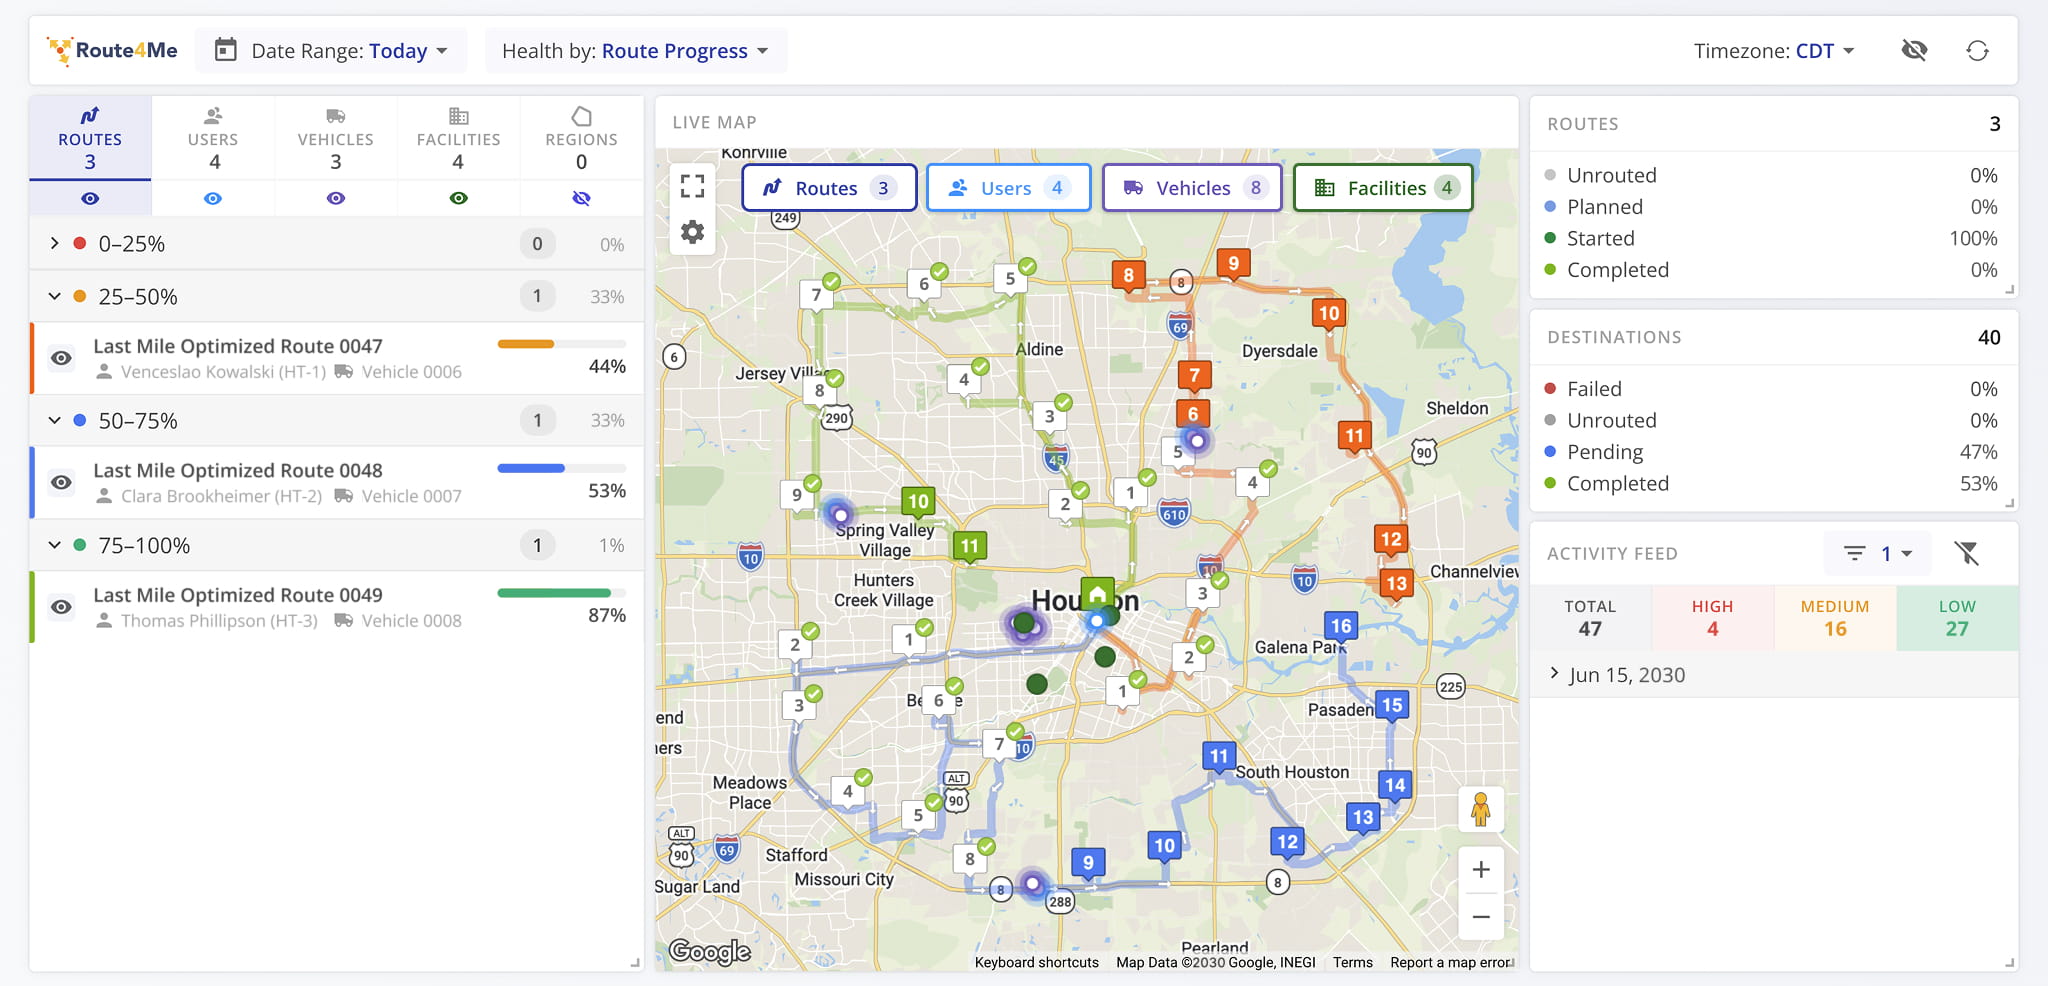Click the refresh icon in the header
Image resolution: width=2048 pixels, height=986 pixels.
click(x=1977, y=50)
